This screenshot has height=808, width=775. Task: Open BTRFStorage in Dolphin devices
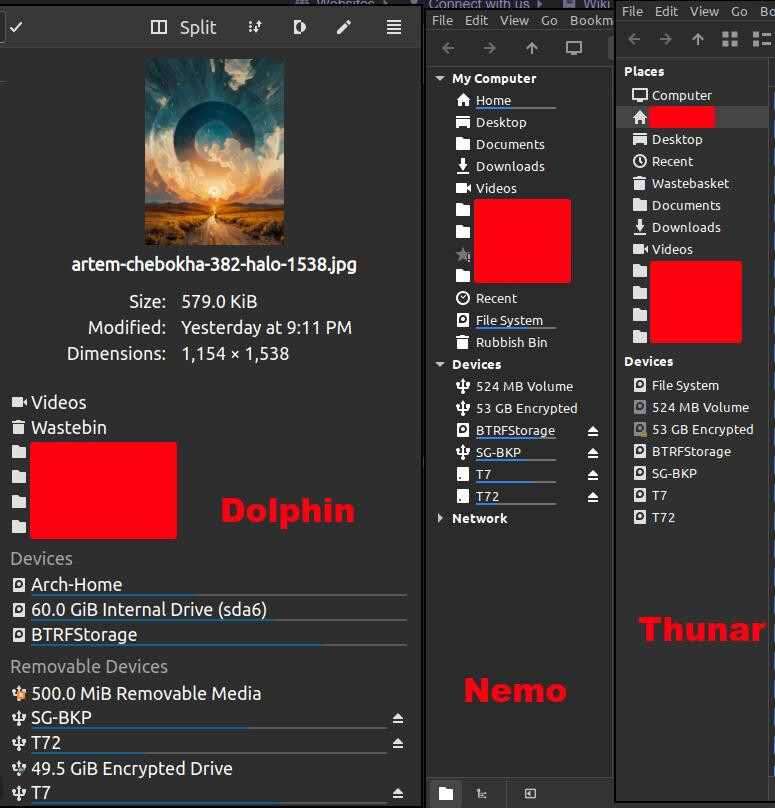[x=208, y=635]
